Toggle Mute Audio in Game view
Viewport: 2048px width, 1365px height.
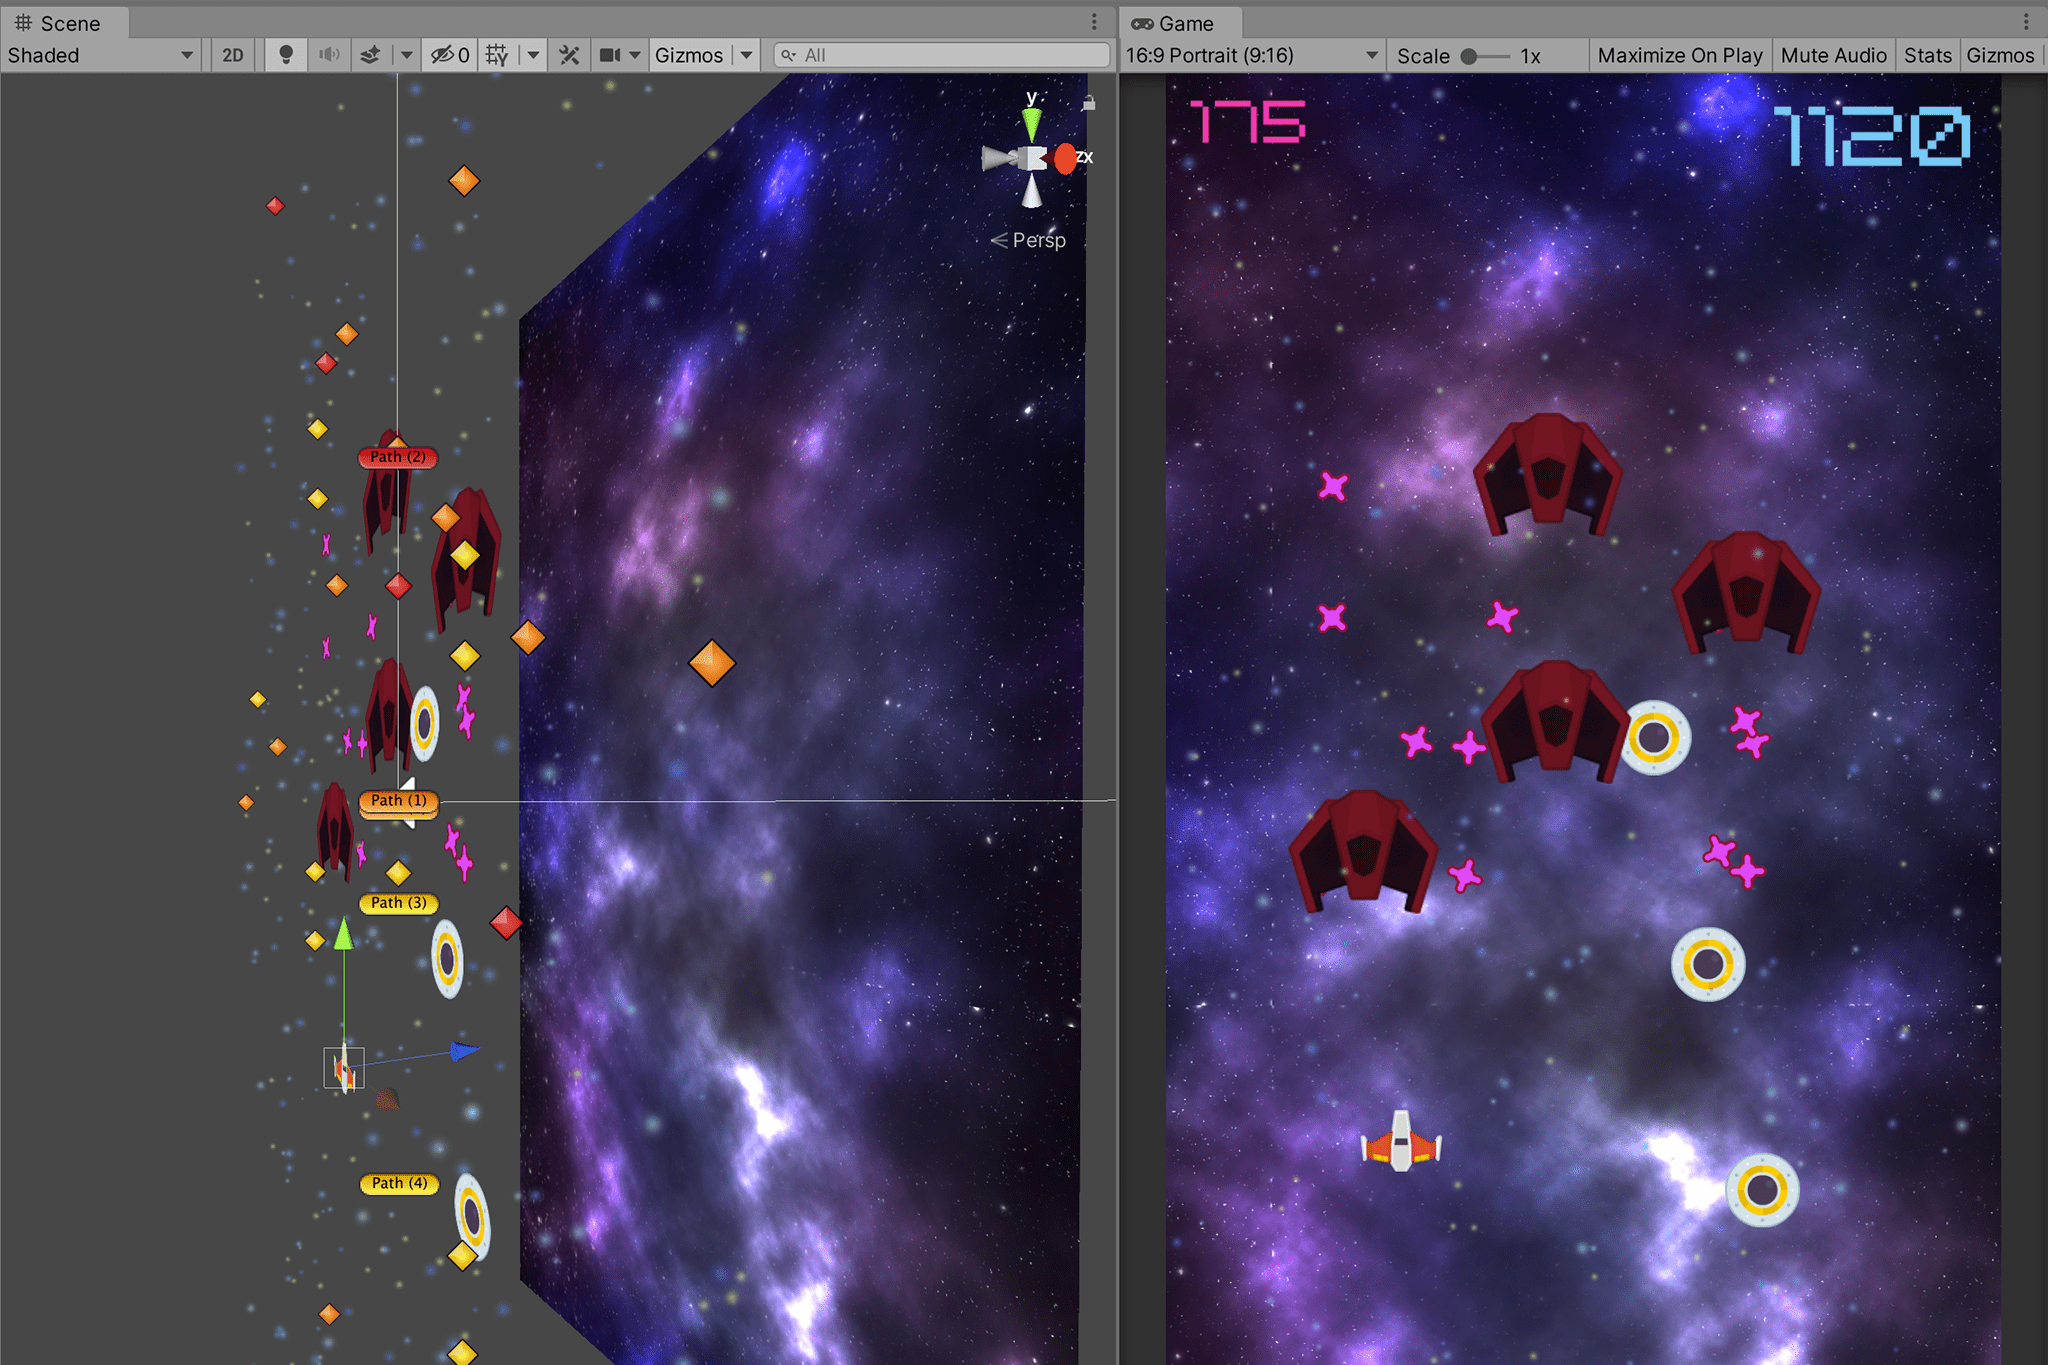(1833, 55)
